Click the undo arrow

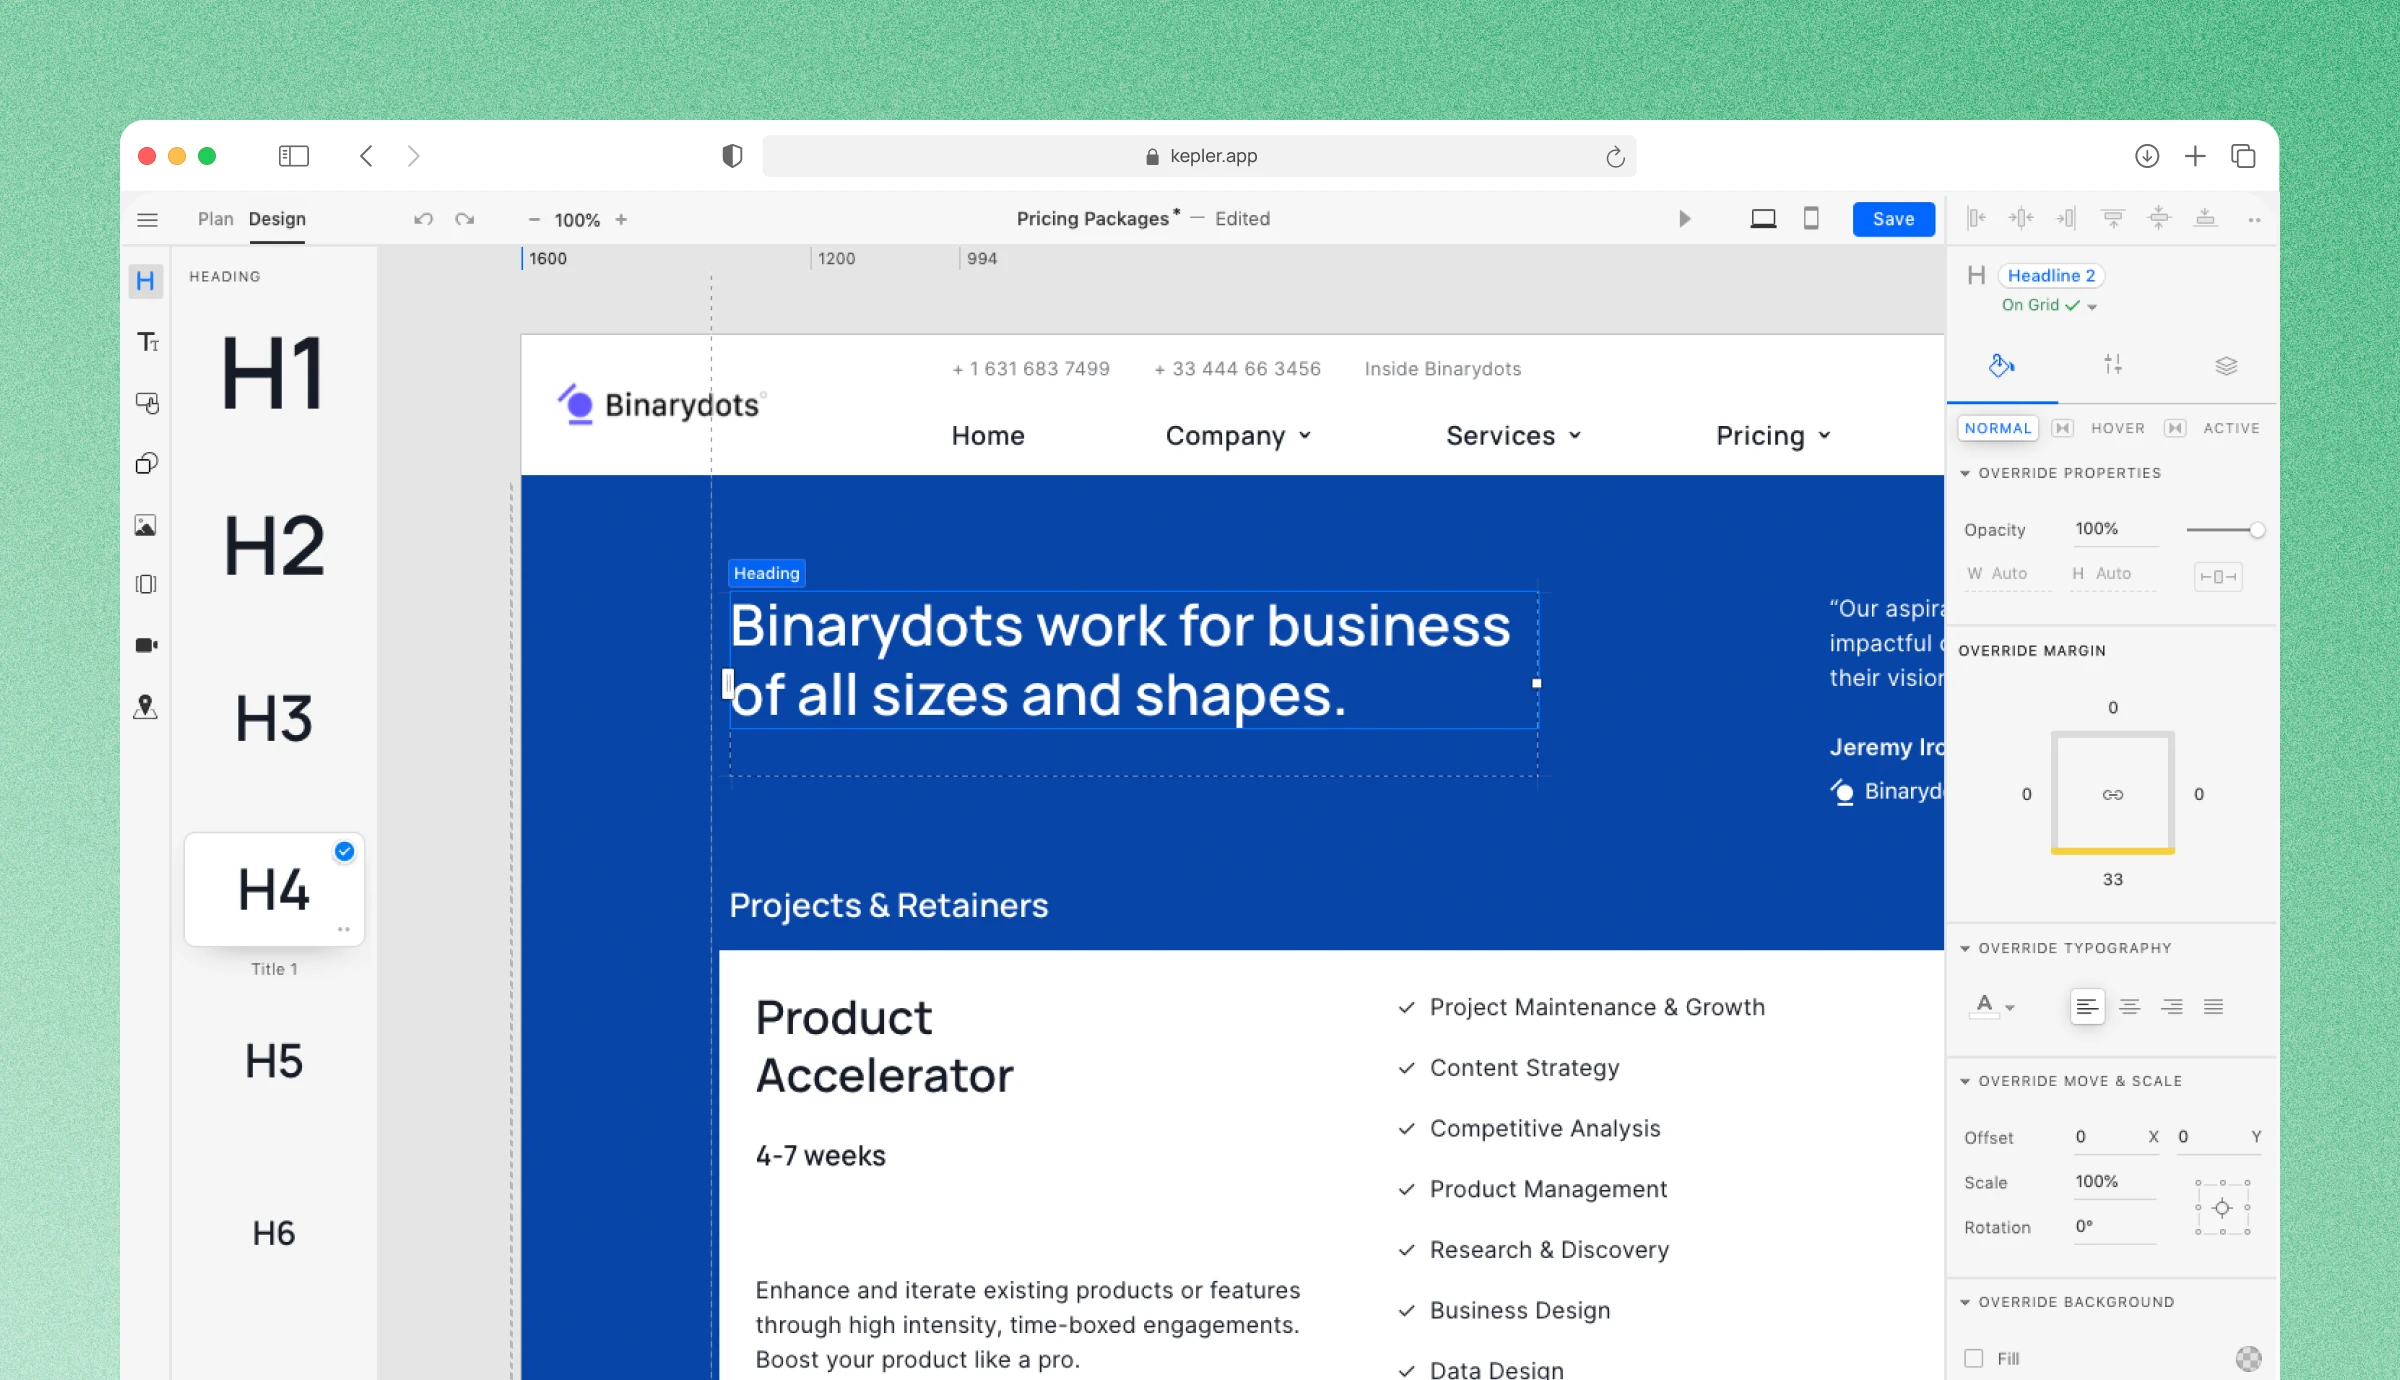point(423,219)
